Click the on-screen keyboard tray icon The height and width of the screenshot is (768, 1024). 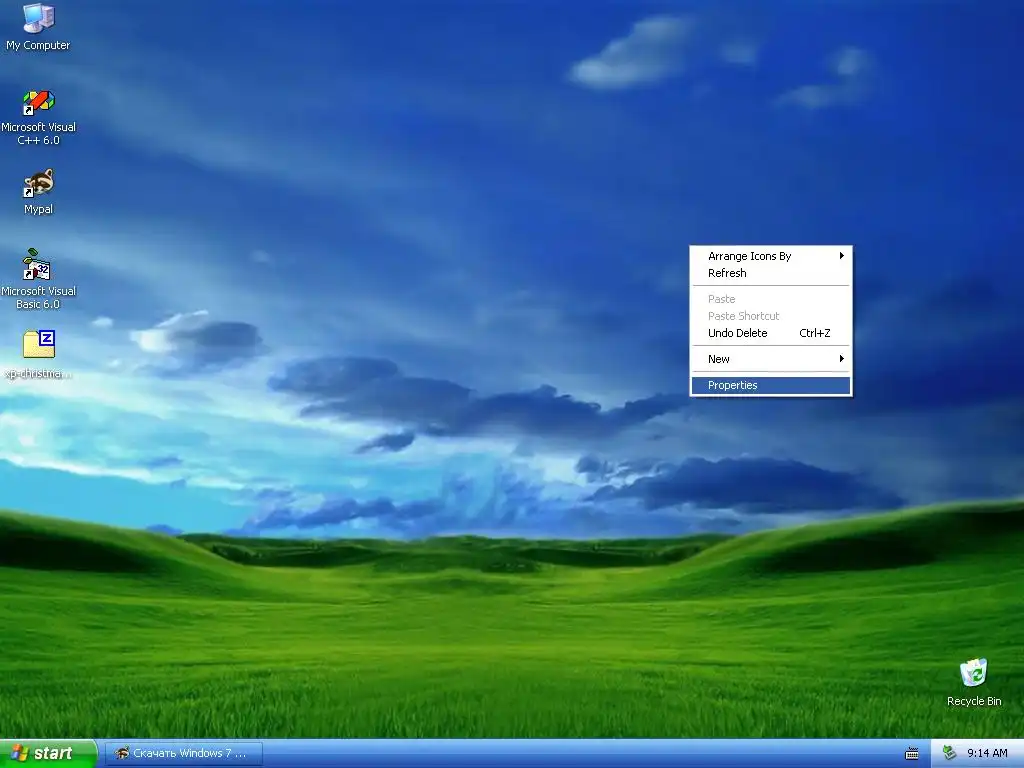pos(912,754)
